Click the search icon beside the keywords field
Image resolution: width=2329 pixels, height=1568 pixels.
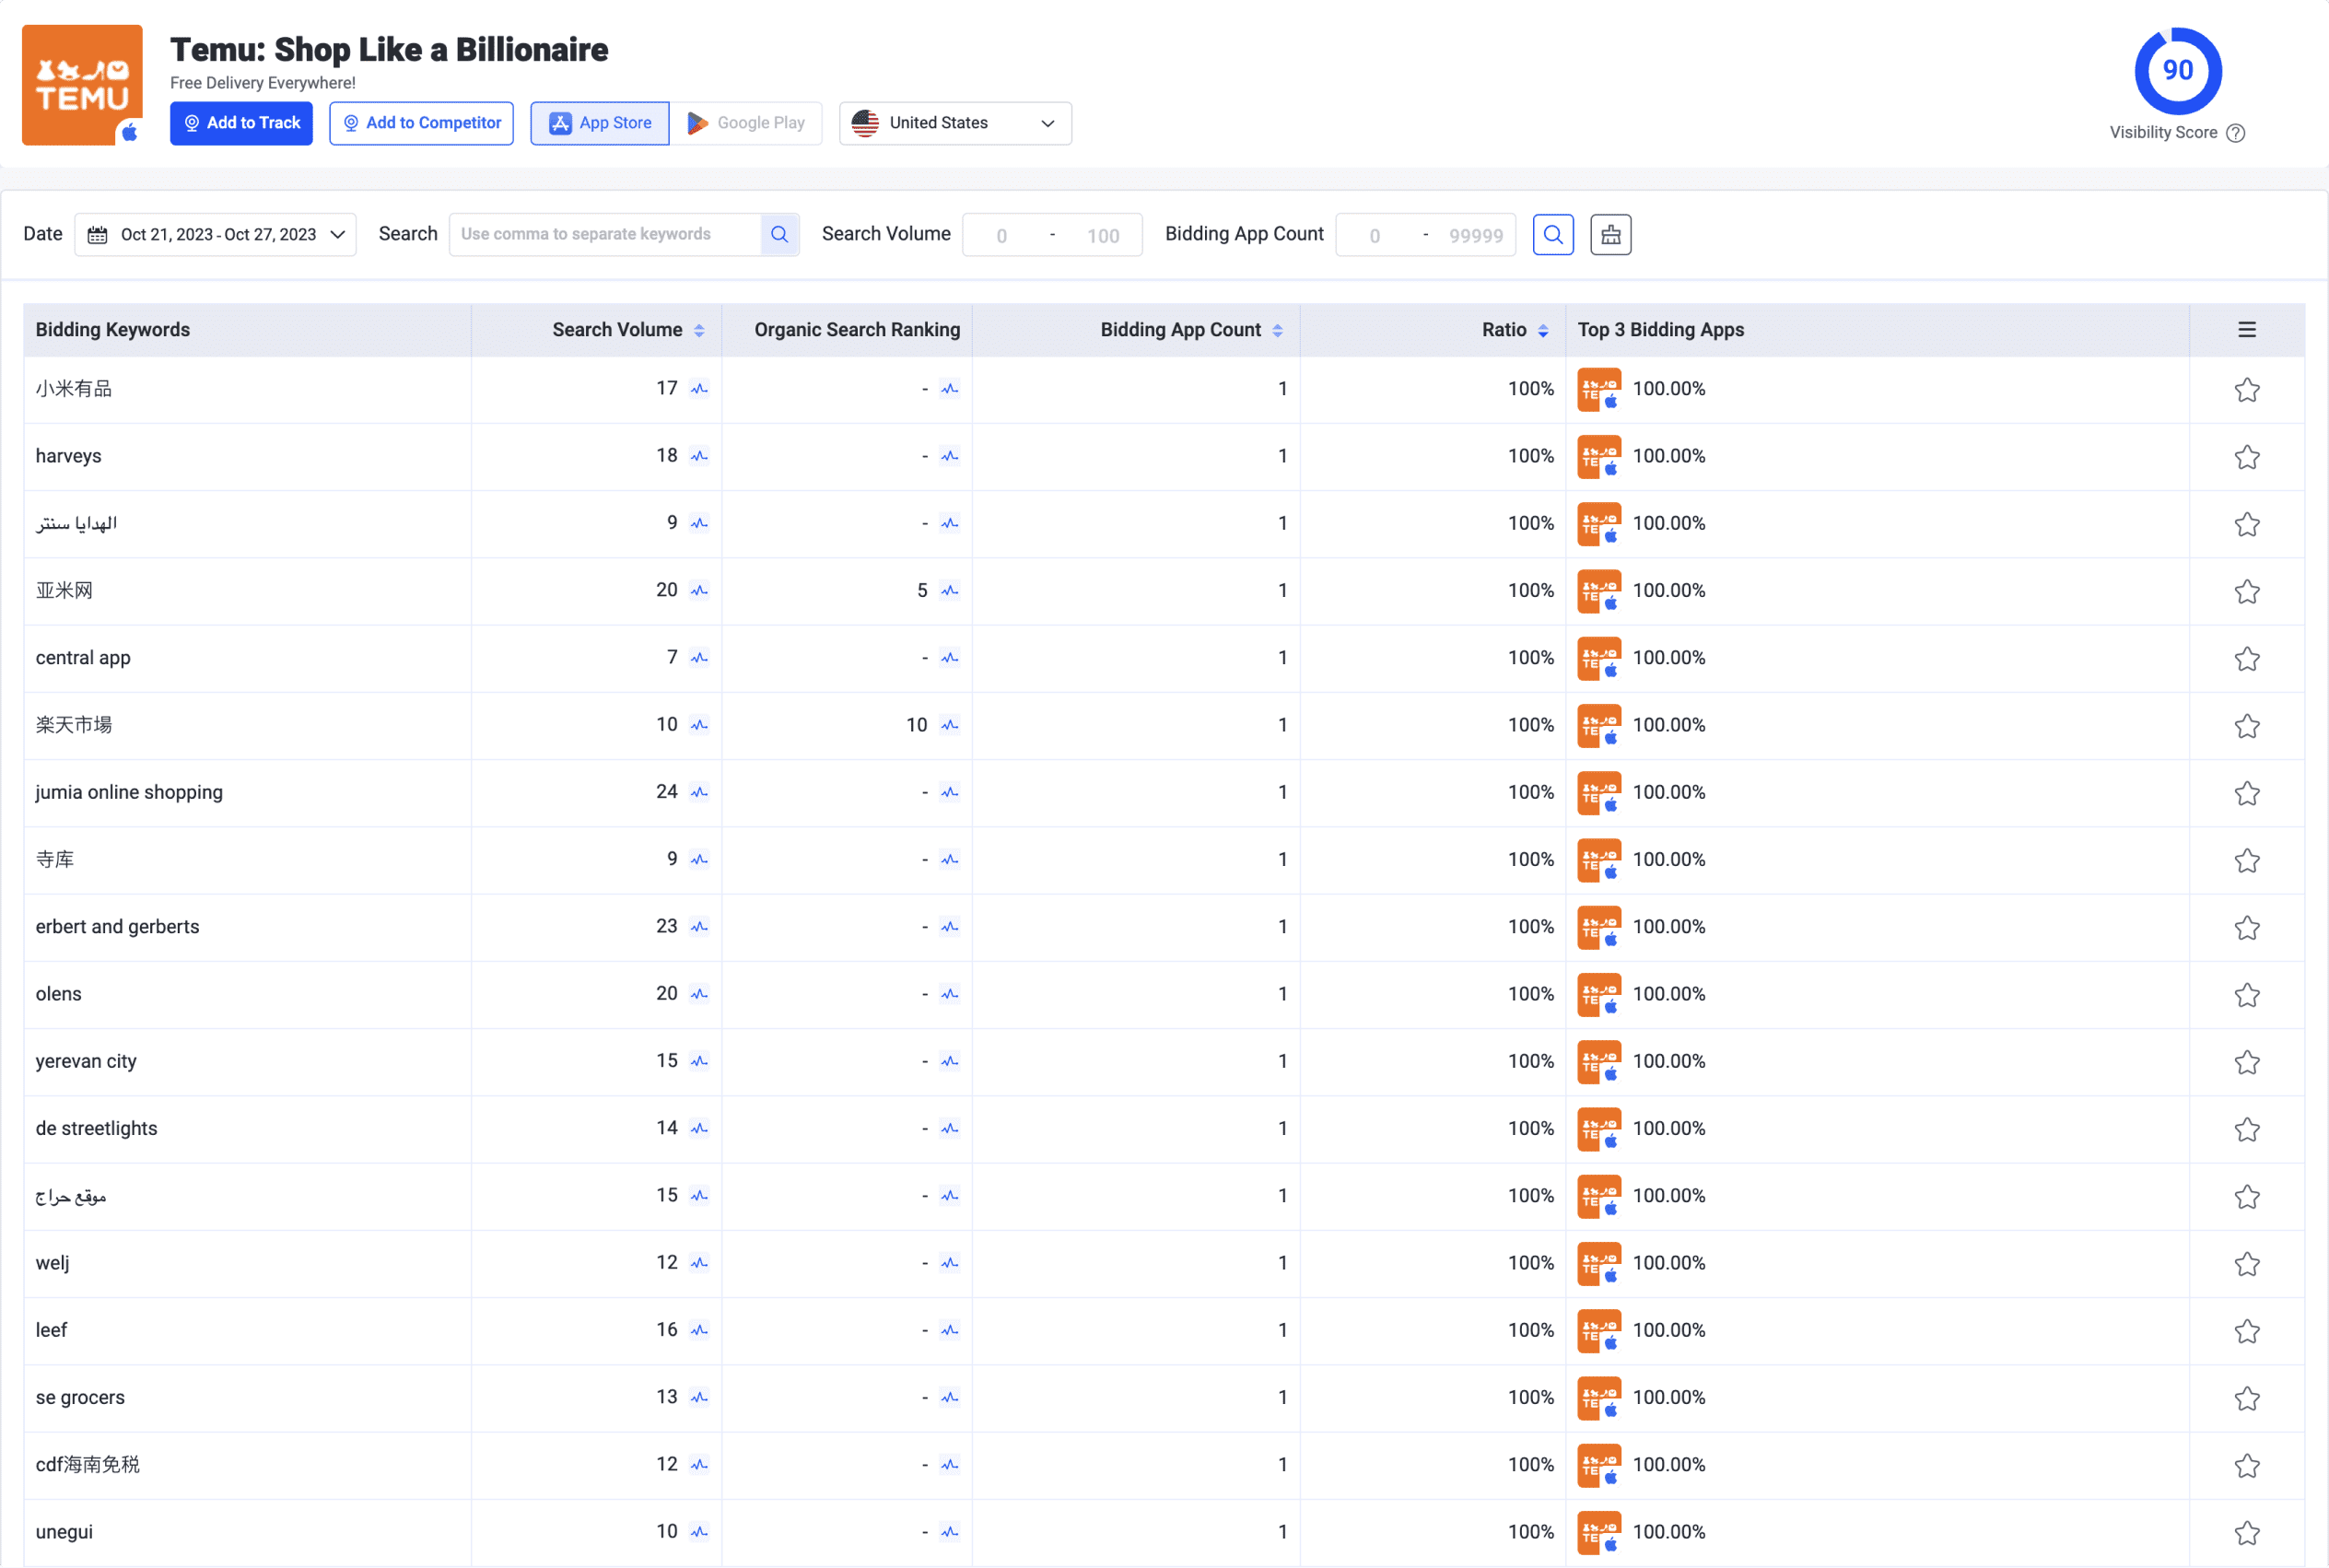779,234
